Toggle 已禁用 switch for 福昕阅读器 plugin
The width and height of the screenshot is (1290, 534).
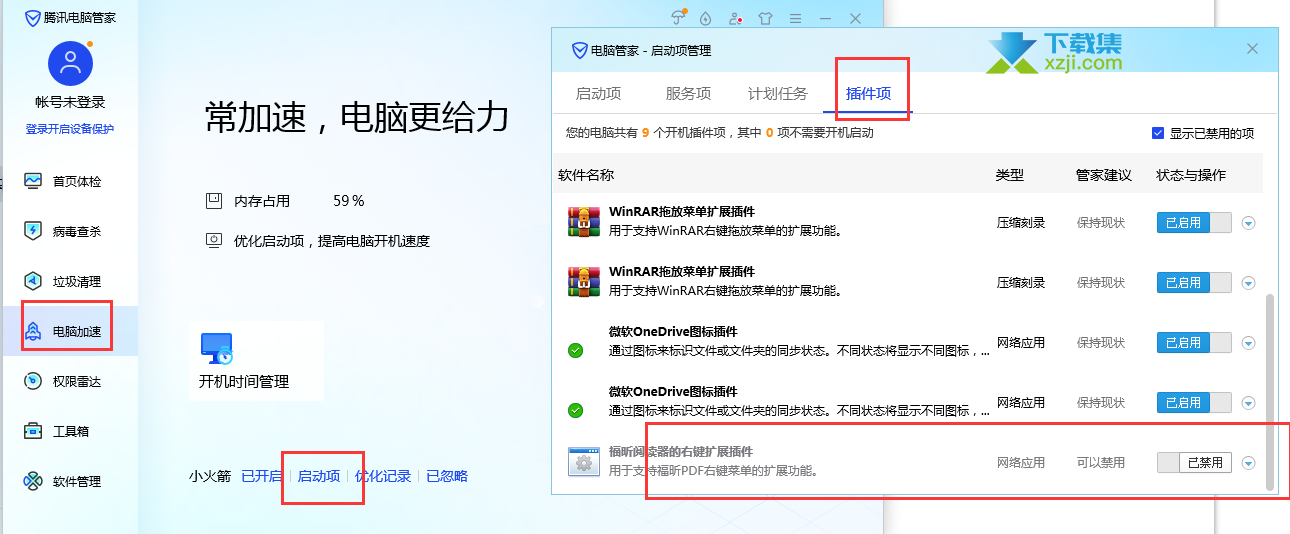1194,463
